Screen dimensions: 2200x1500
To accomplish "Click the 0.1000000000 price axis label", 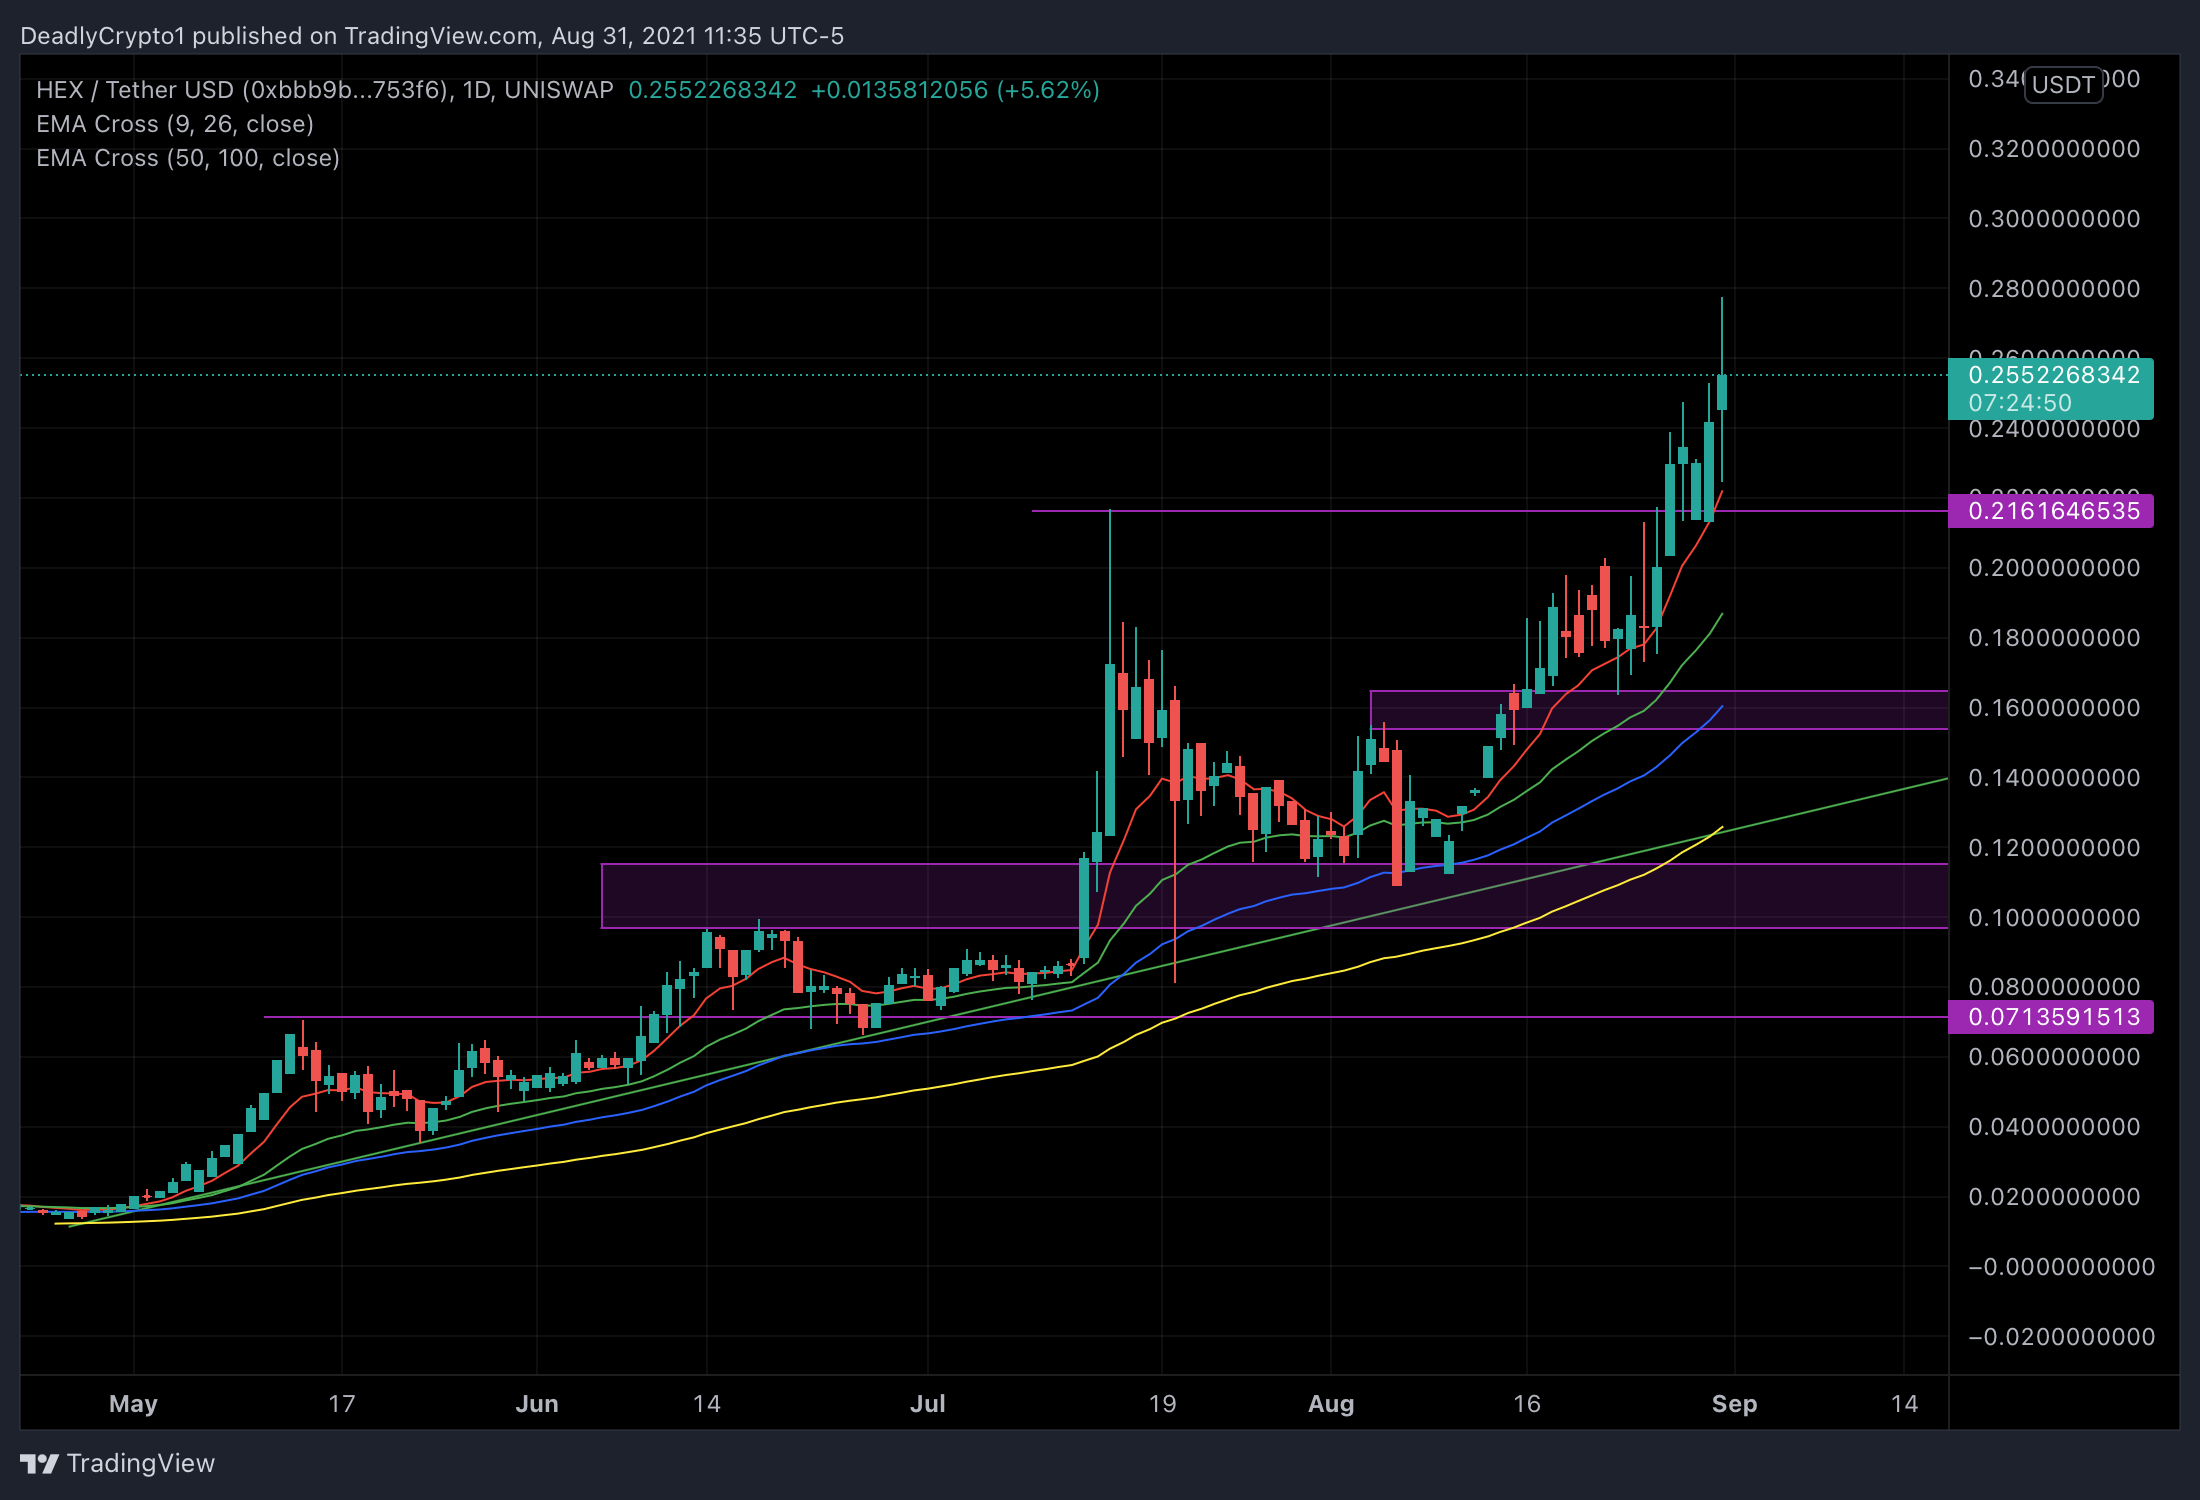I will click(x=2053, y=918).
